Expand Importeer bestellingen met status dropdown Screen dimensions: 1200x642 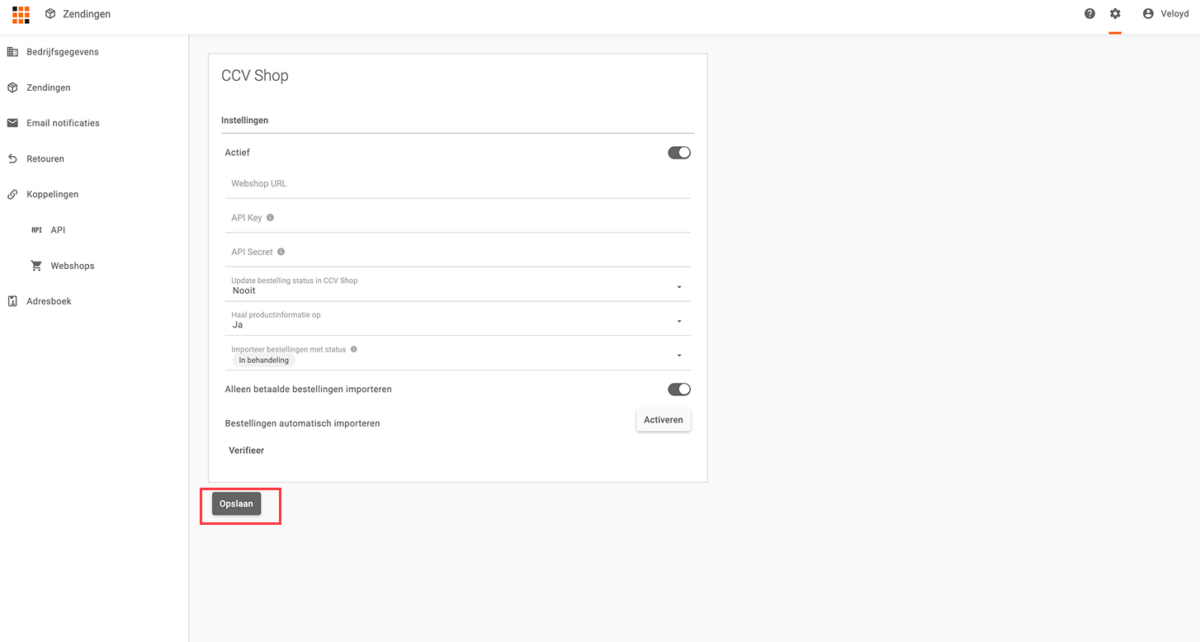click(679, 355)
